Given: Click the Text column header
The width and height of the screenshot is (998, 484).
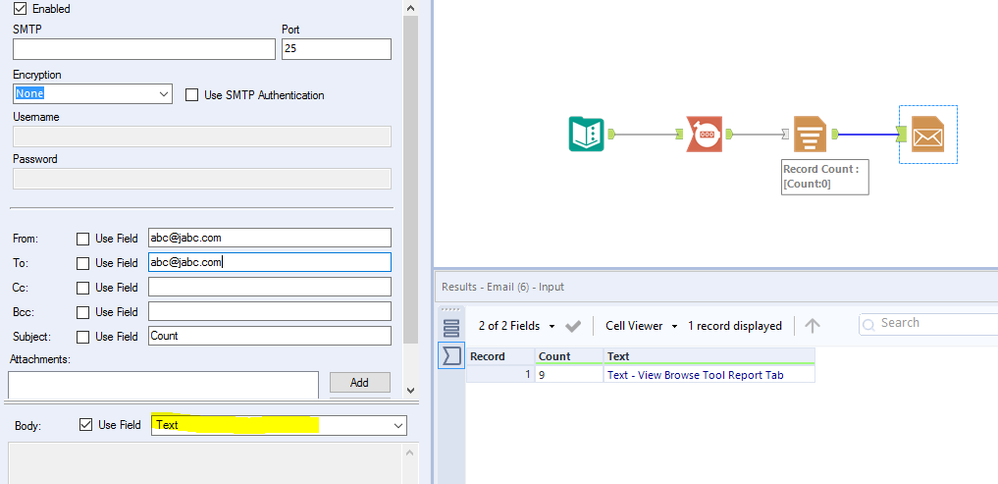Looking at the screenshot, I should click(x=709, y=357).
